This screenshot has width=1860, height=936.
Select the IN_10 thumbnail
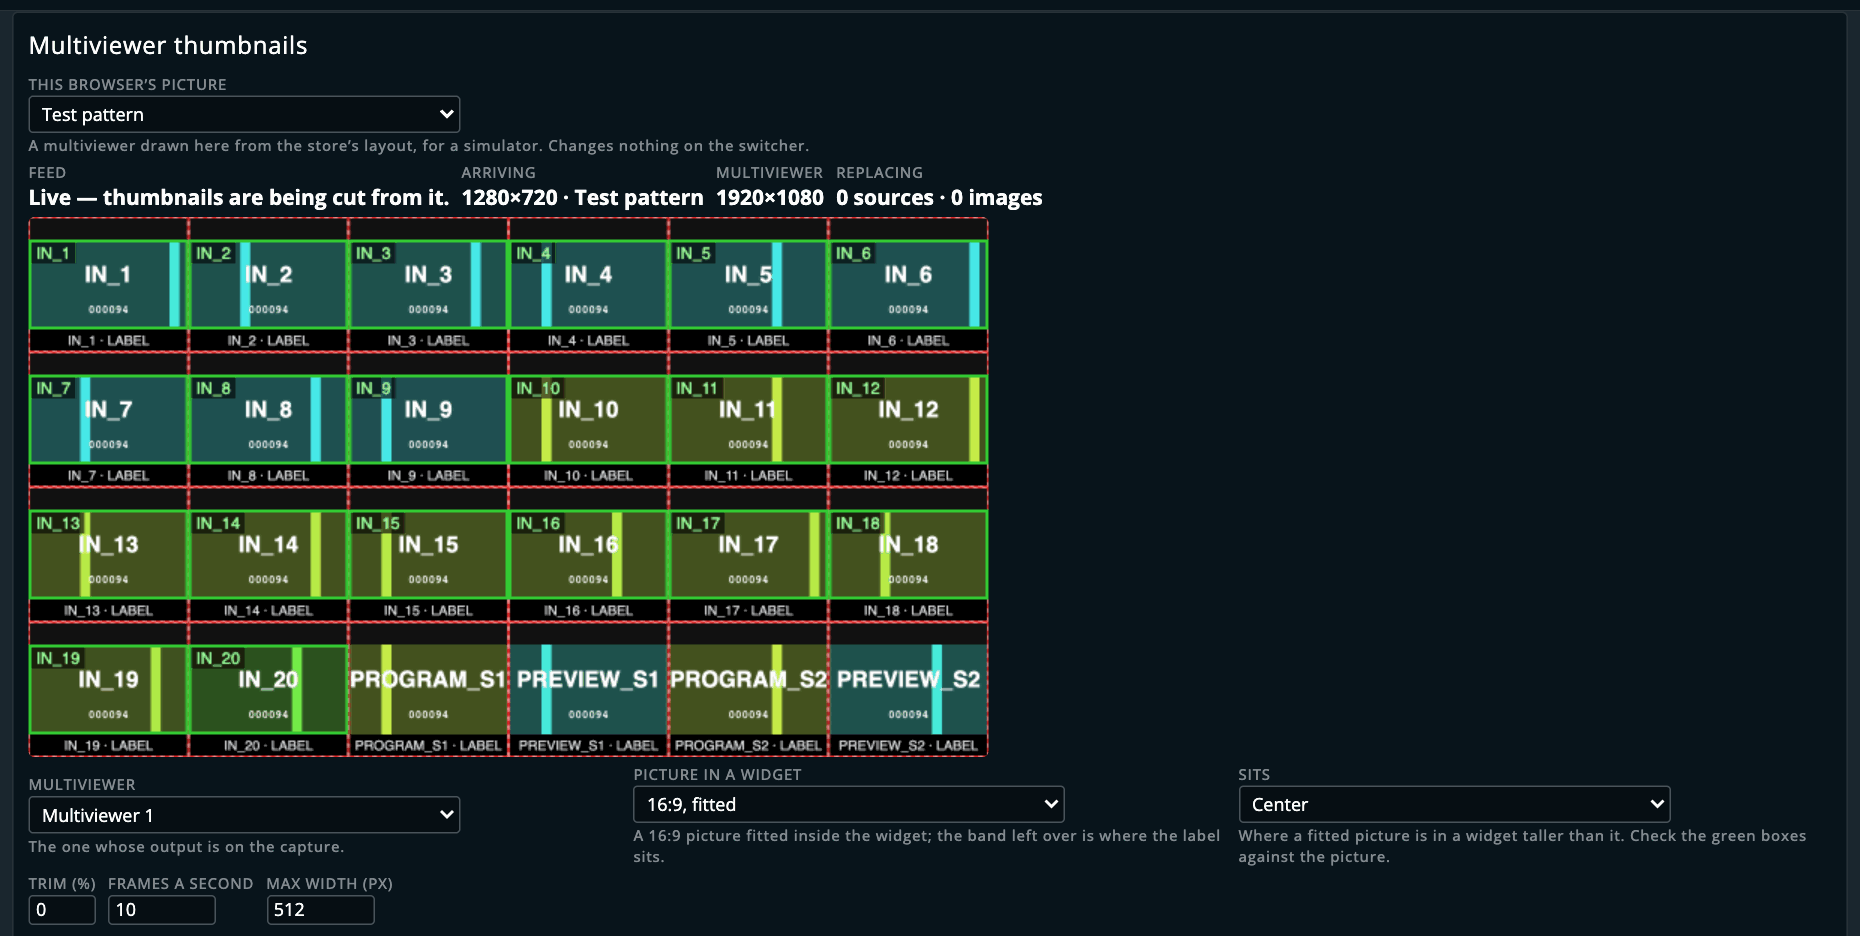pyautogui.click(x=588, y=419)
